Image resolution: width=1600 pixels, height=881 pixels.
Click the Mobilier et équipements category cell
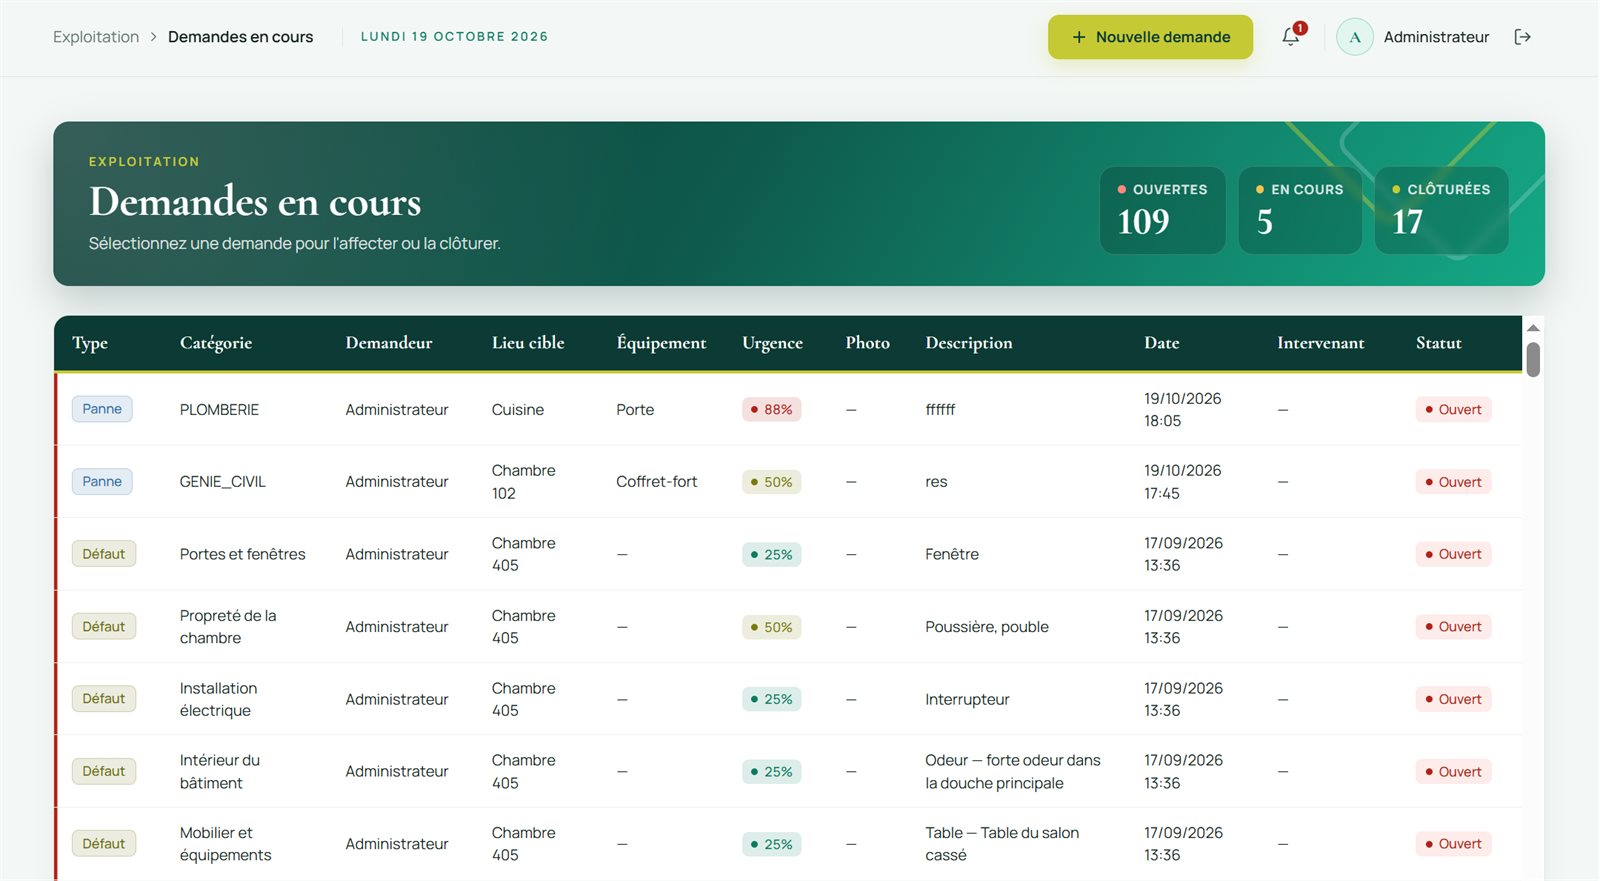pyautogui.click(x=225, y=844)
